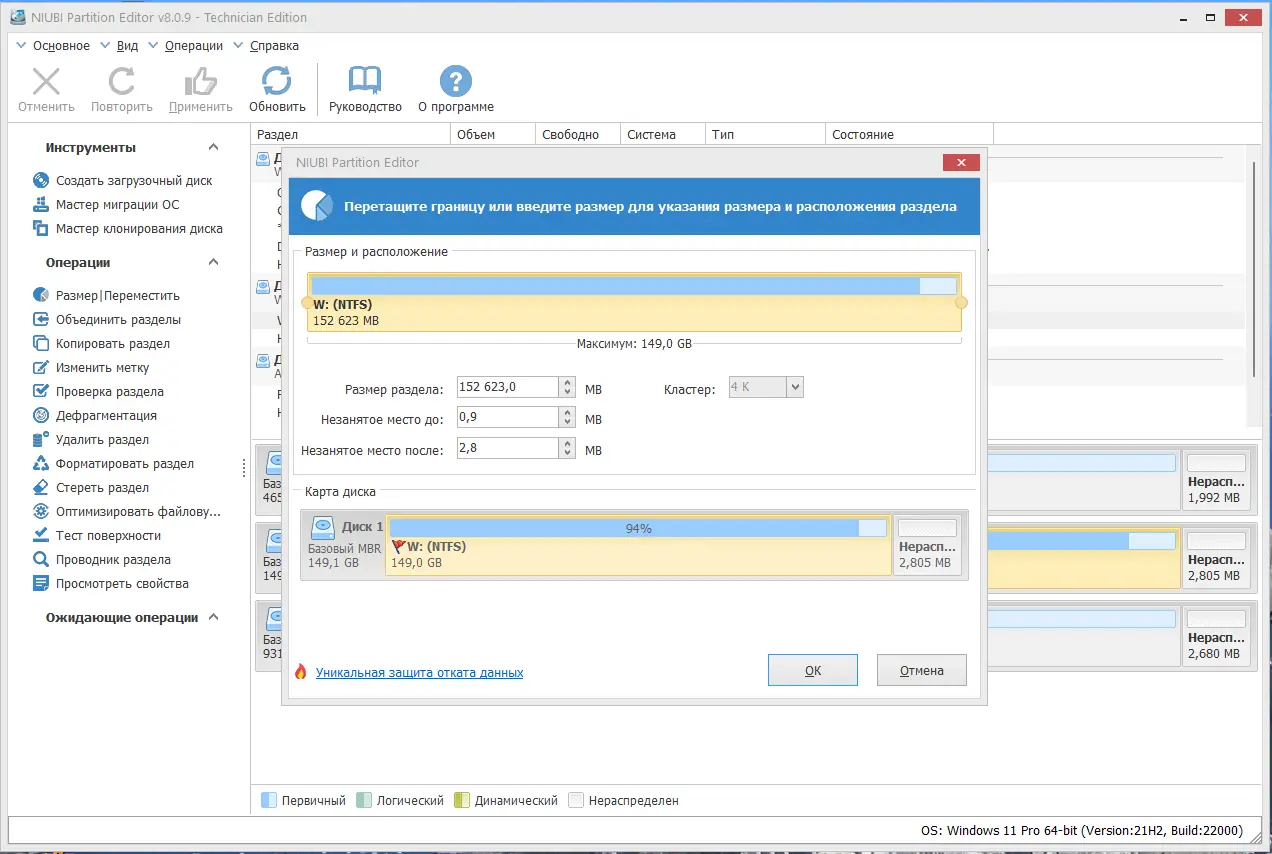Click the Отменить undo toolbar icon
1272x854 pixels.
coord(46,82)
